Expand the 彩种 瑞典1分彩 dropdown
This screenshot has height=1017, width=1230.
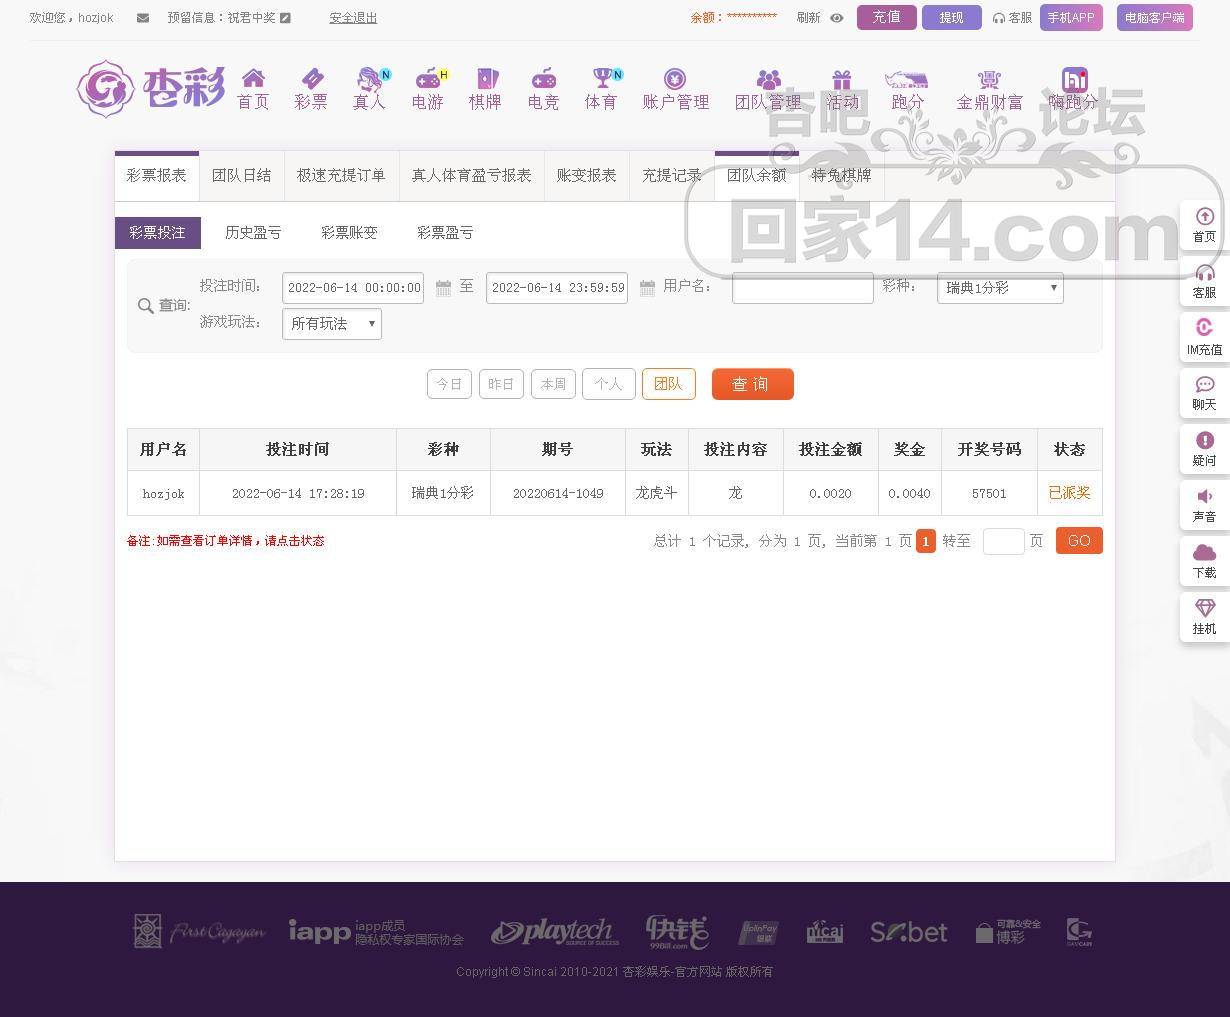point(1000,288)
